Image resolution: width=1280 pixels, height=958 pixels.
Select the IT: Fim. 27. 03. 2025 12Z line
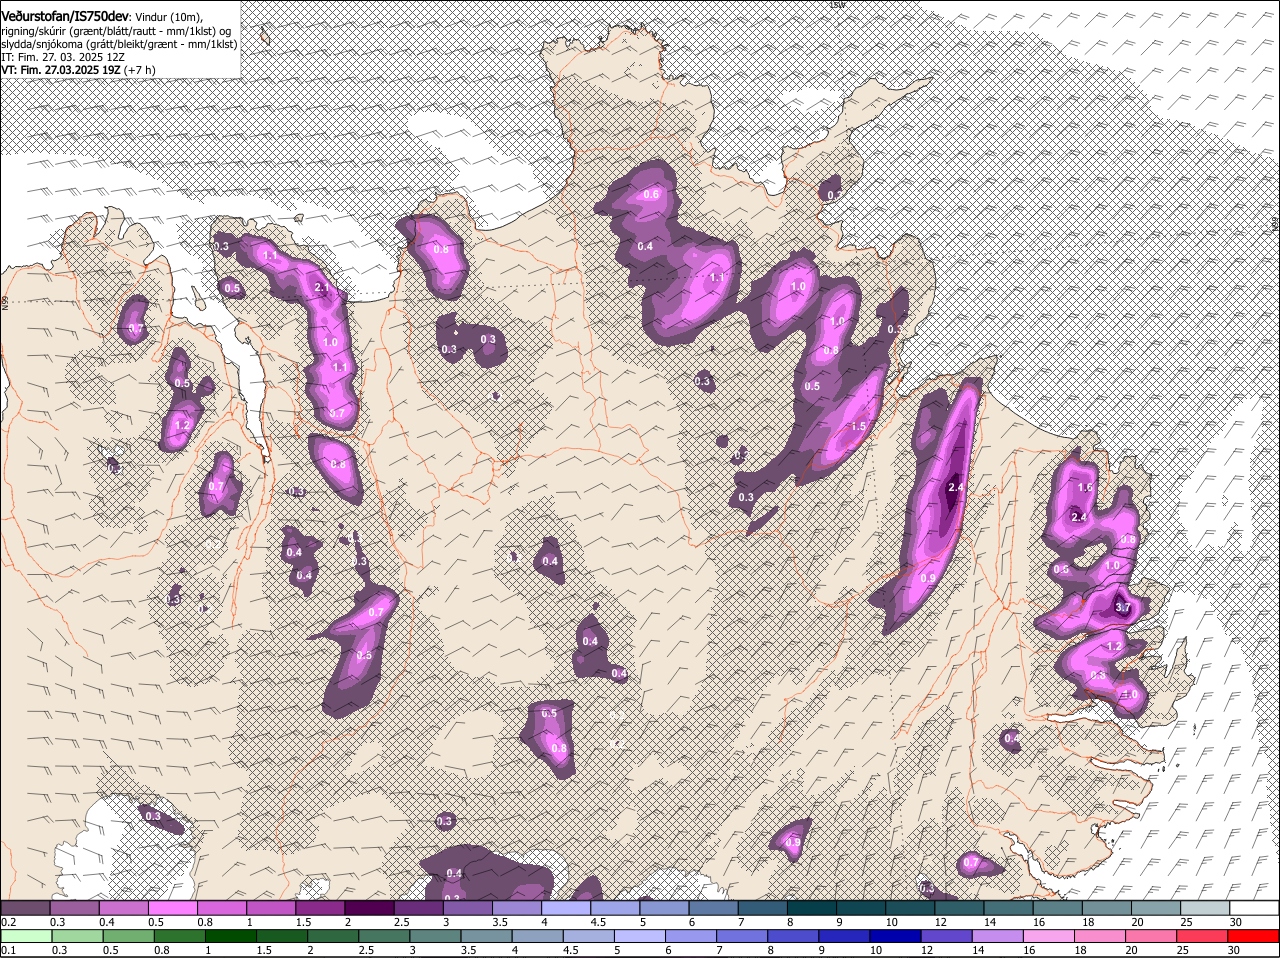pos(63,57)
